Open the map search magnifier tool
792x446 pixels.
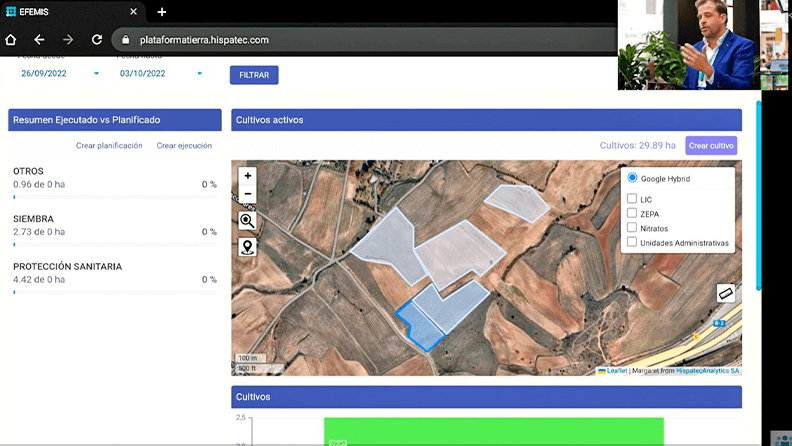coord(248,221)
